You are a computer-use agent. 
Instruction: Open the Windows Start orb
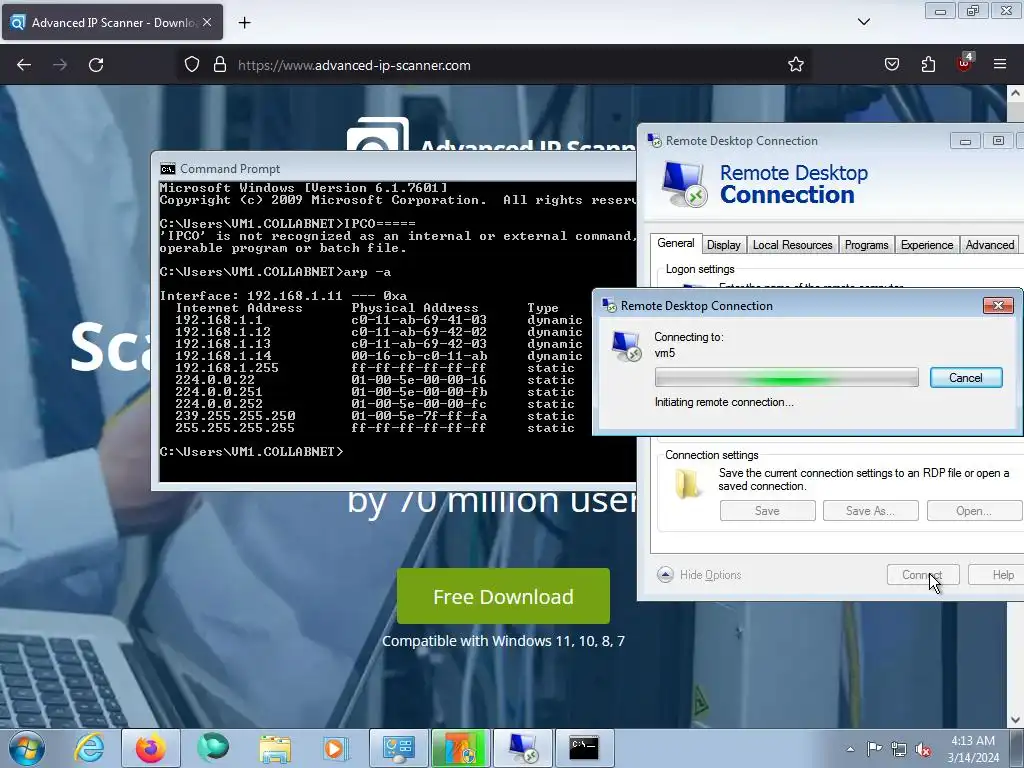(x=26, y=748)
